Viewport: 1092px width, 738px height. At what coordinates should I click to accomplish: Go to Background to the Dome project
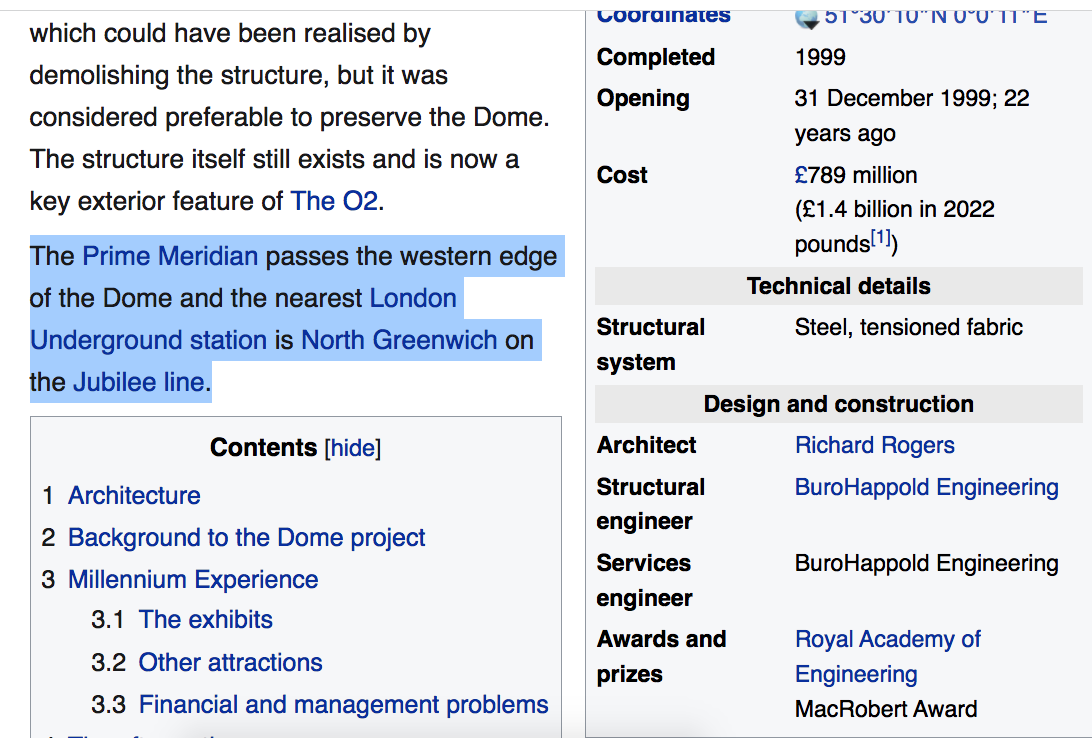point(246,537)
